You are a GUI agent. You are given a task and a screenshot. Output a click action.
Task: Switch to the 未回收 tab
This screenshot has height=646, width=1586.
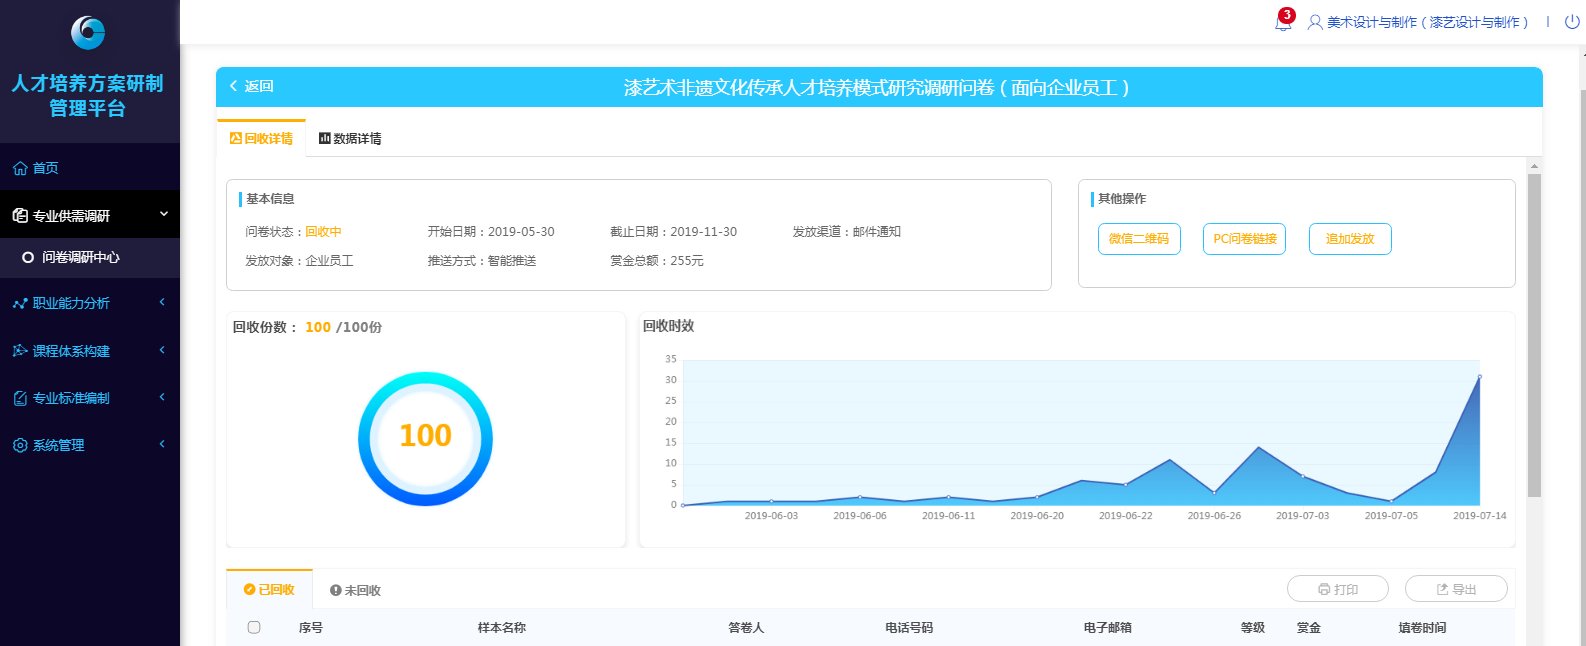click(x=355, y=590)
